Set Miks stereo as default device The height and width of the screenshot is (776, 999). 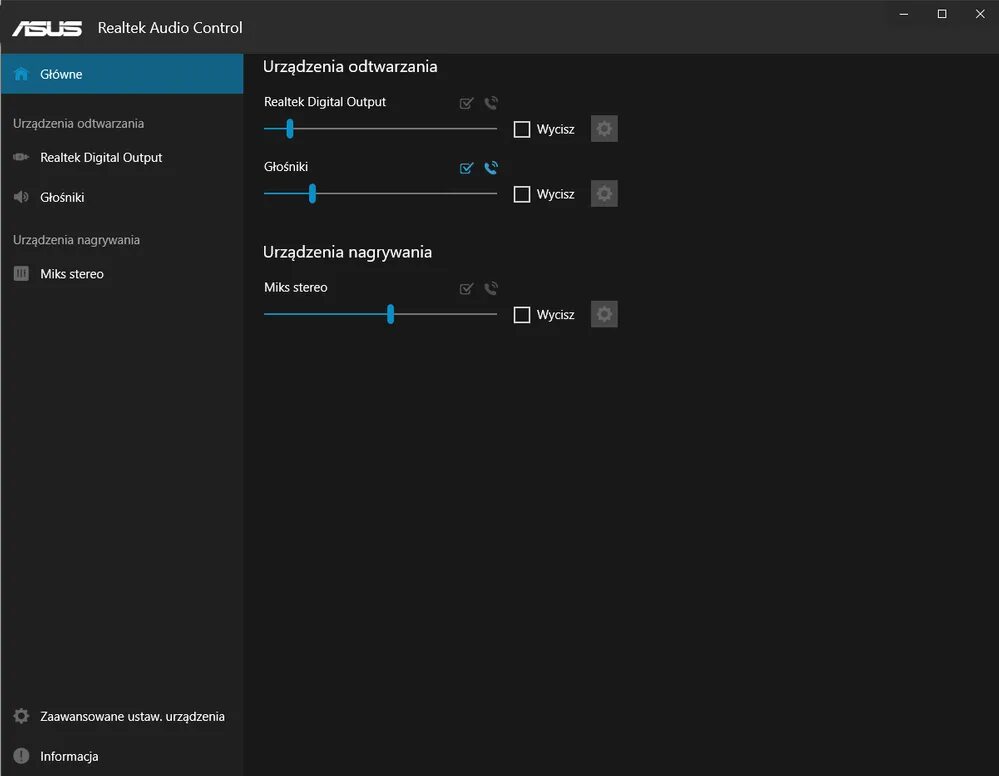pos(466,289)
